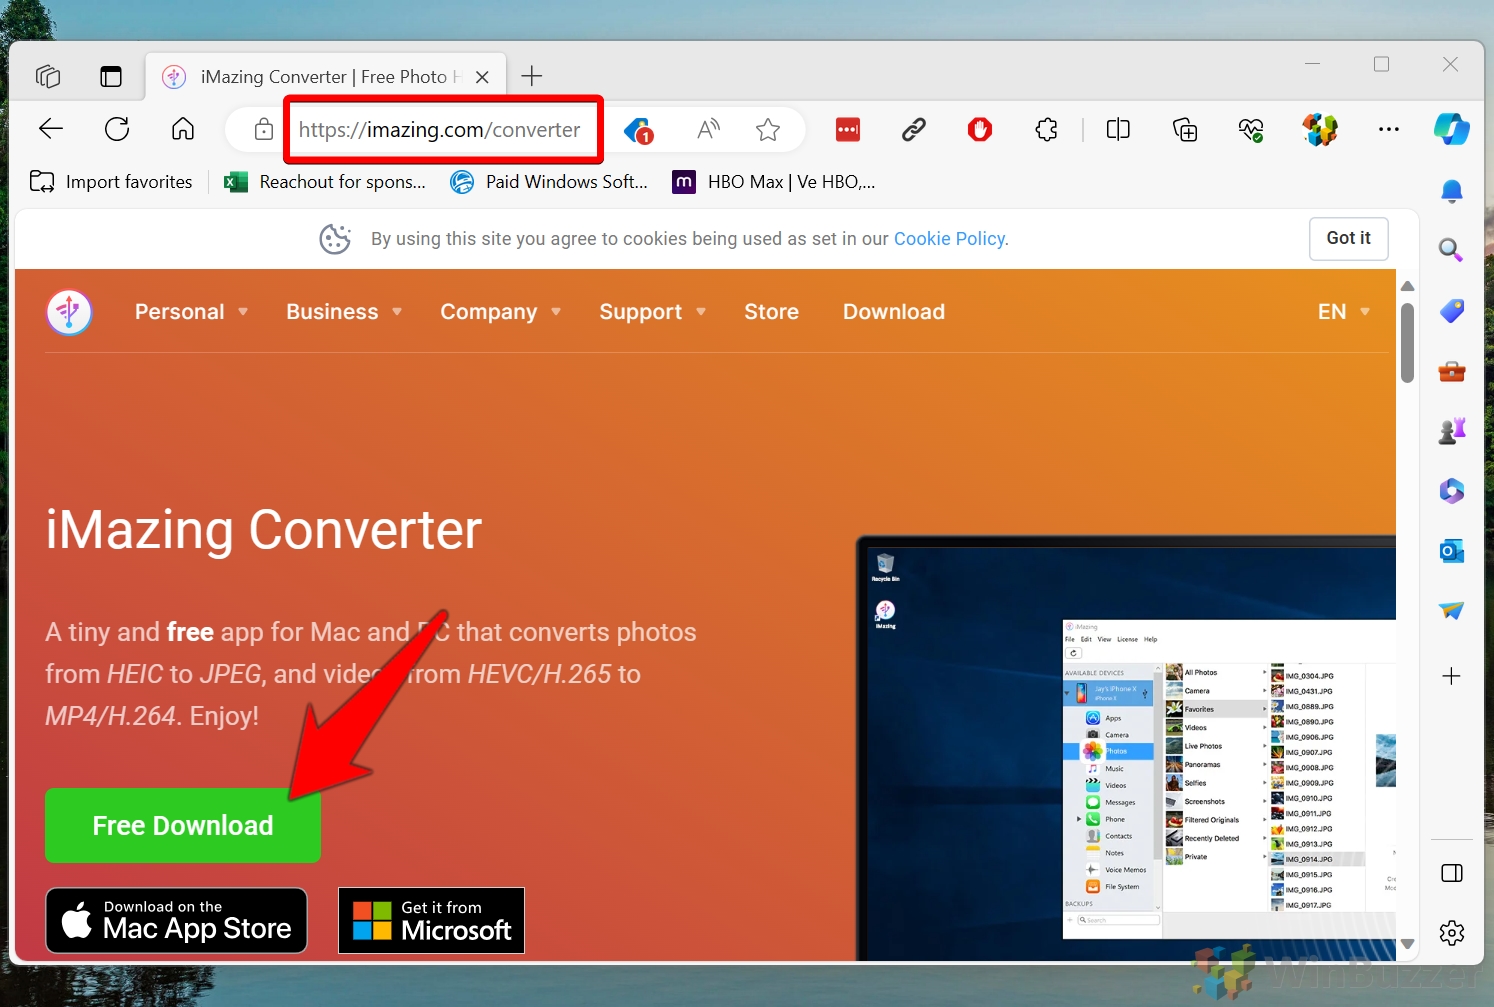This screenshot has height=1007, width=1494.
Task: Click the address bar URL field
Action: pyautogui.click(x=439, y=130)
